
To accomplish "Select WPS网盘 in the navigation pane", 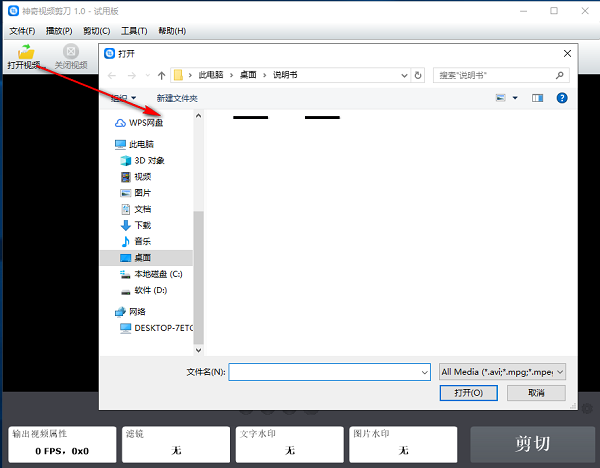I will click(x=145, y=122).
